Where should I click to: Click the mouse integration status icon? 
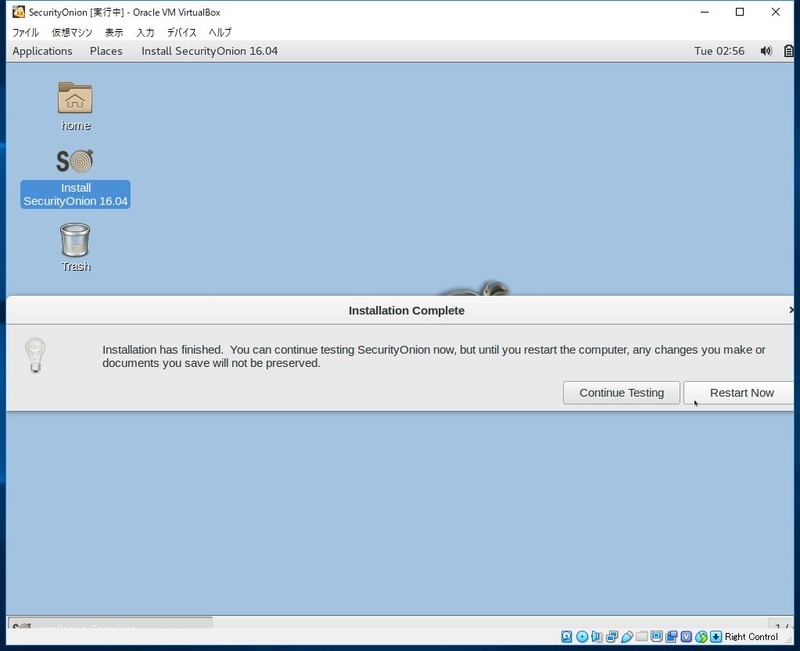(702, 636)
